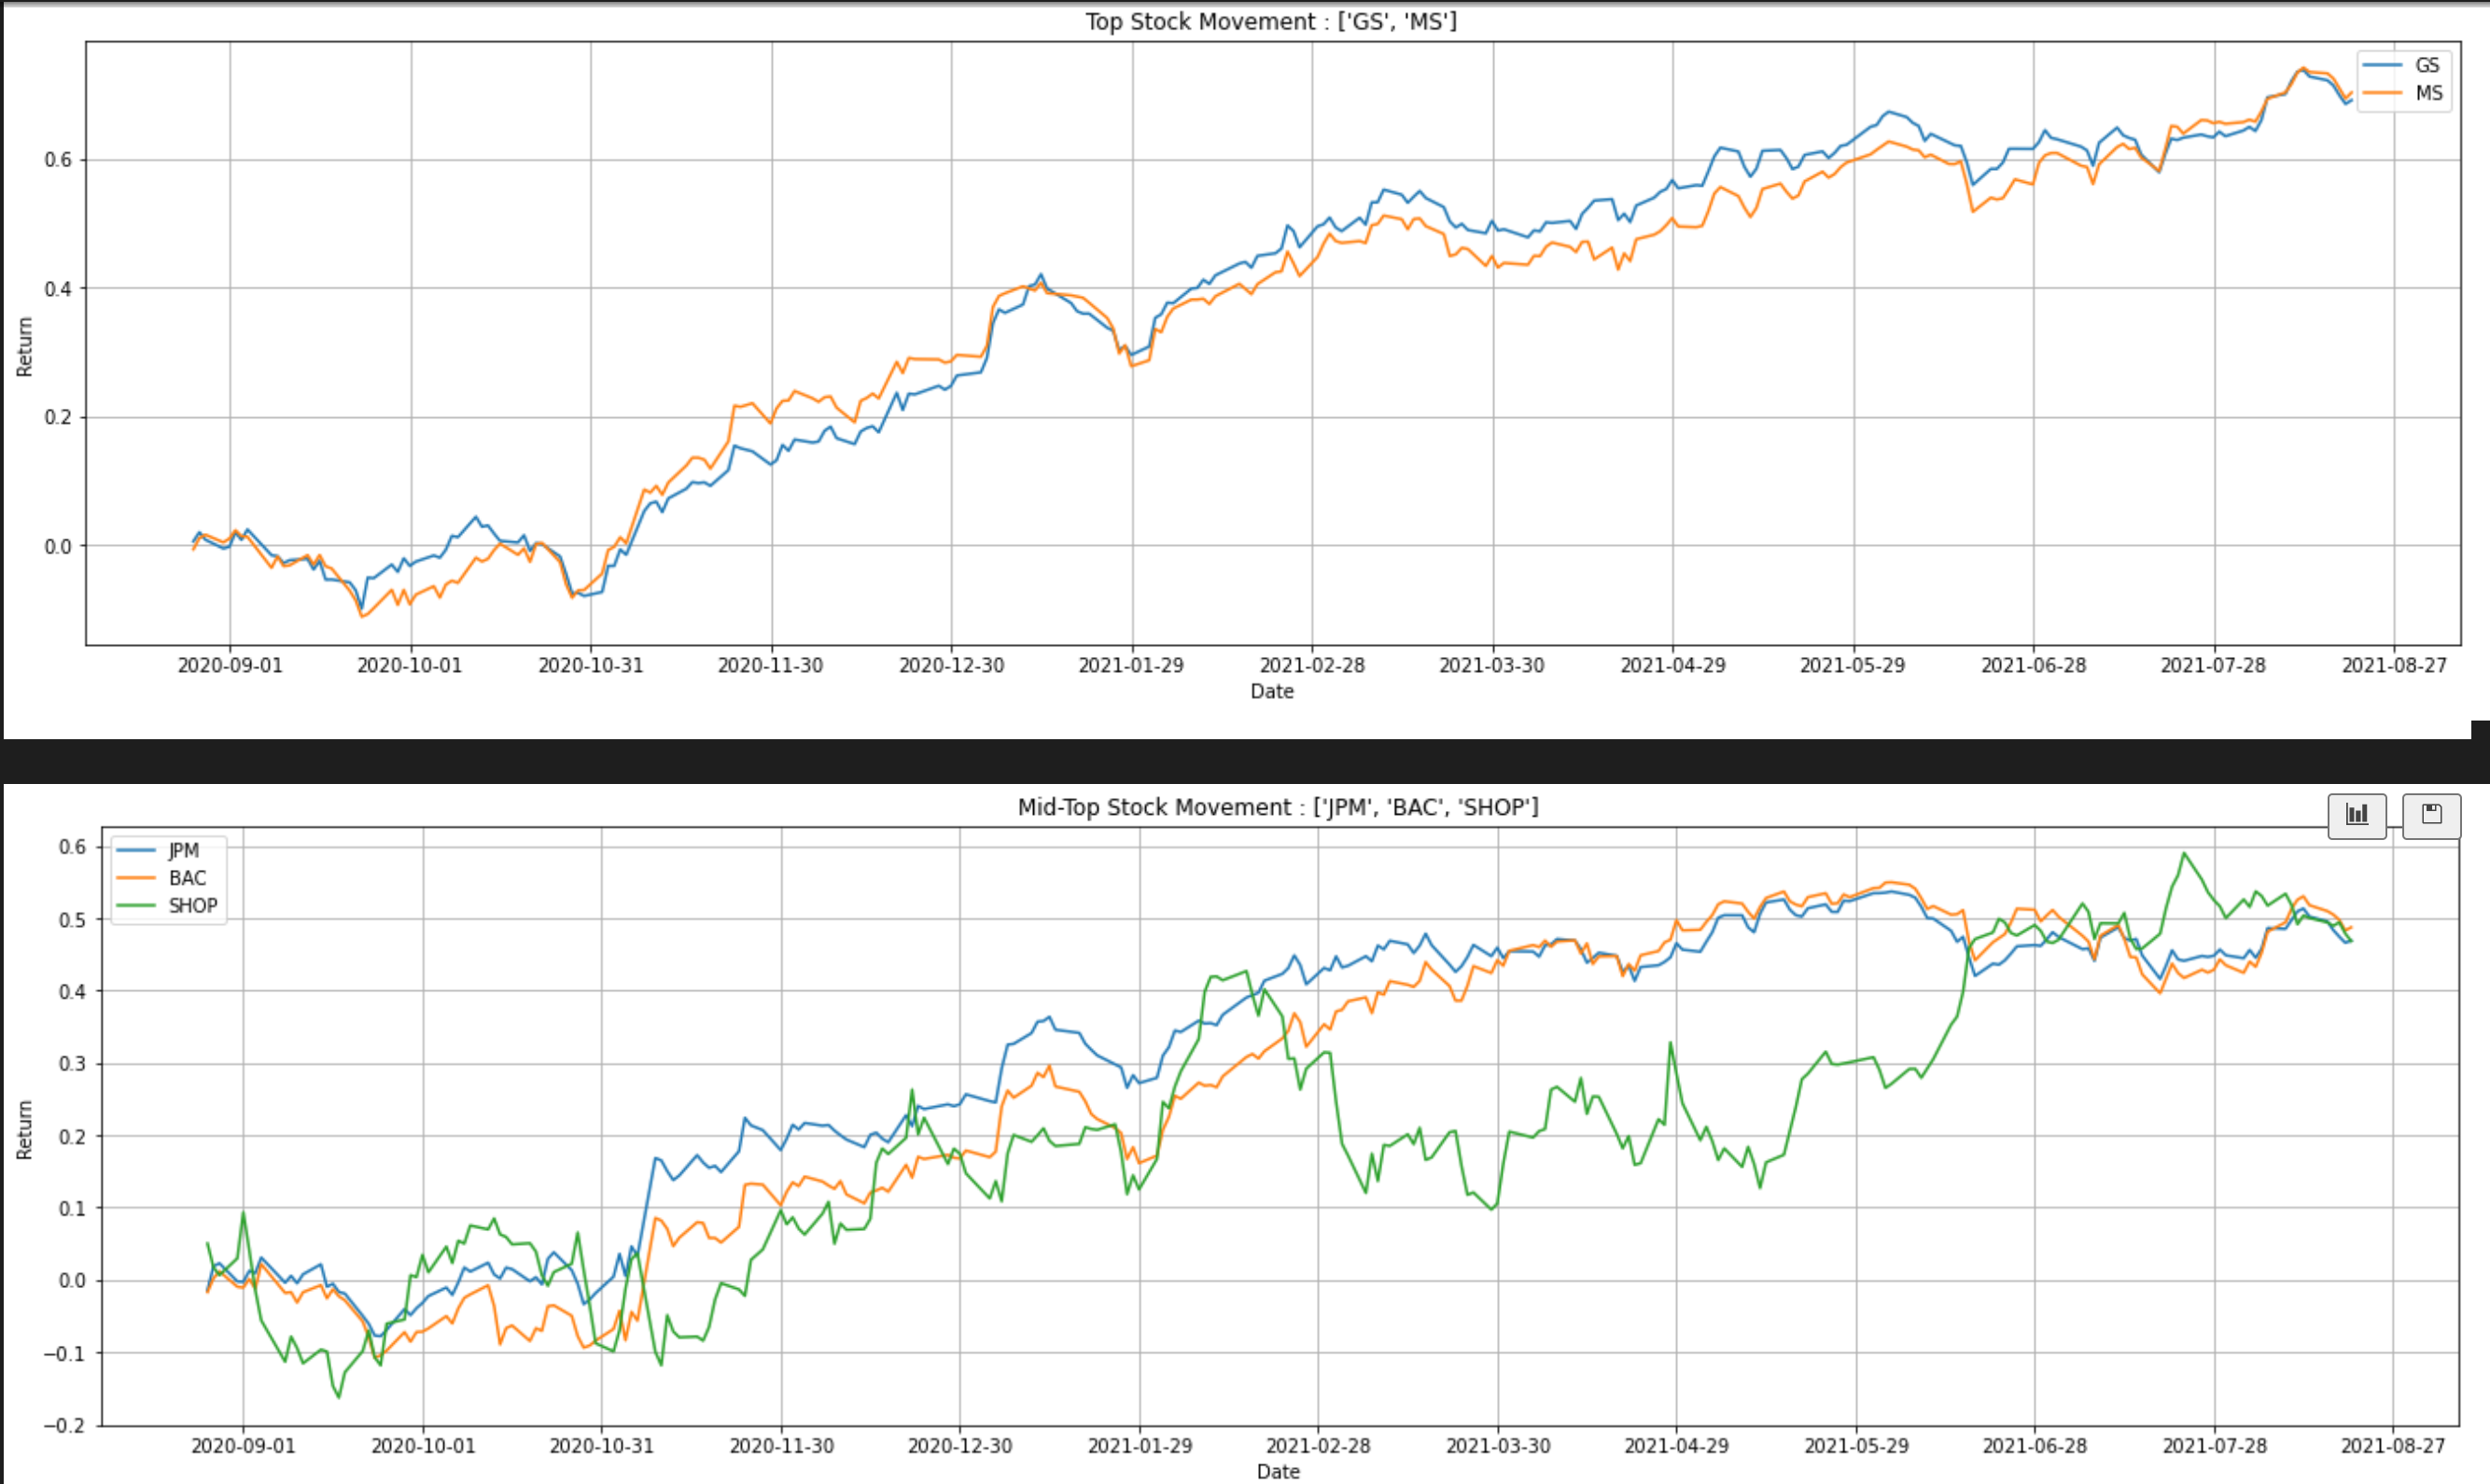Select MS entry in the top chart legend
Screen dimensions: 2490x1484
(x=2402, y=93)
